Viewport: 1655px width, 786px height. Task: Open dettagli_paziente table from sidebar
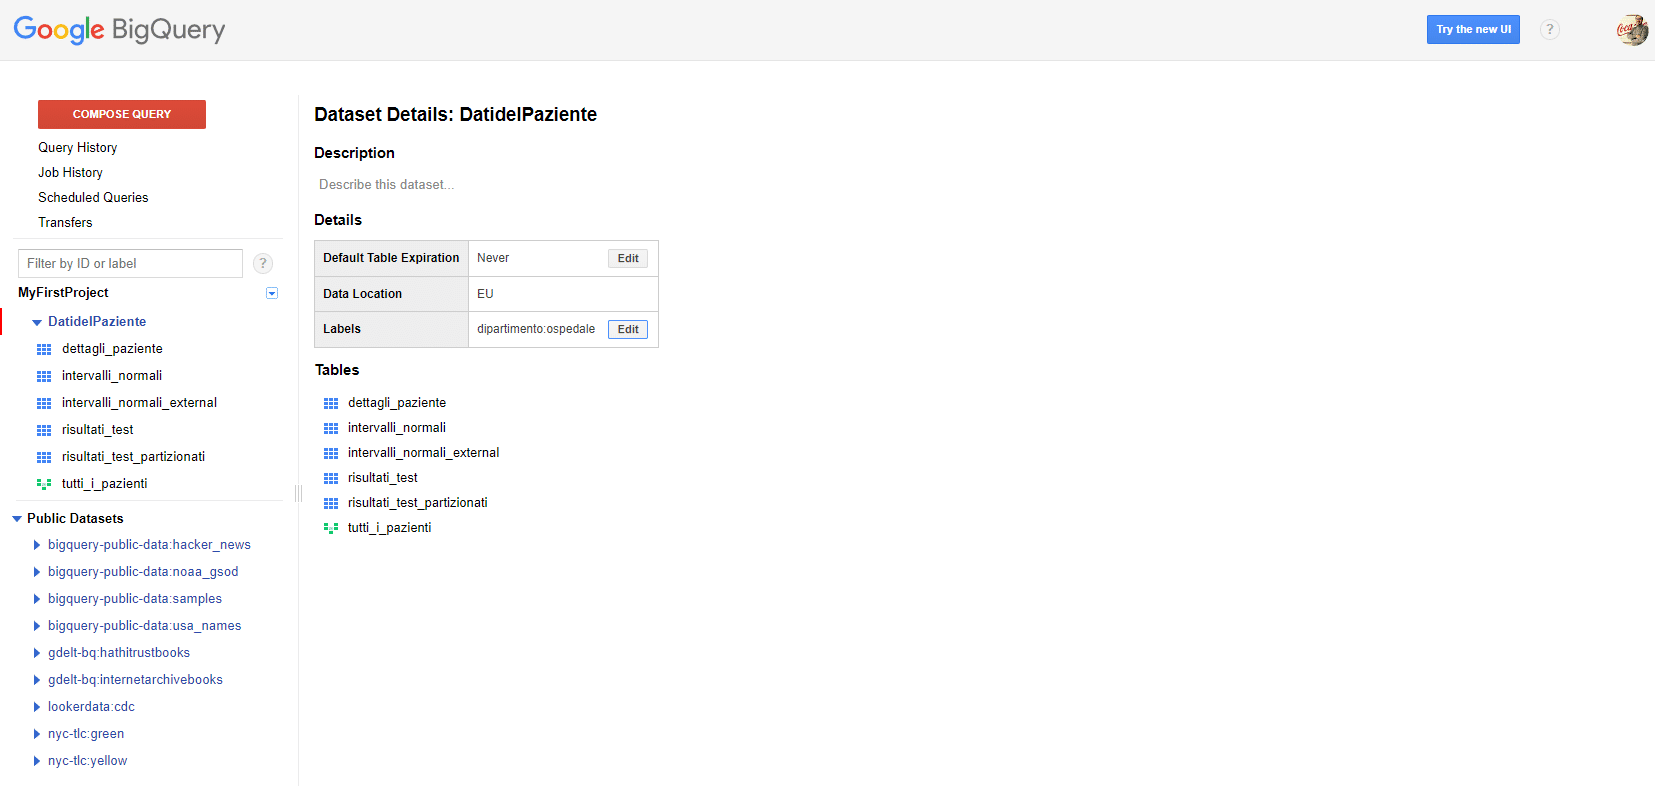[112, 348]
